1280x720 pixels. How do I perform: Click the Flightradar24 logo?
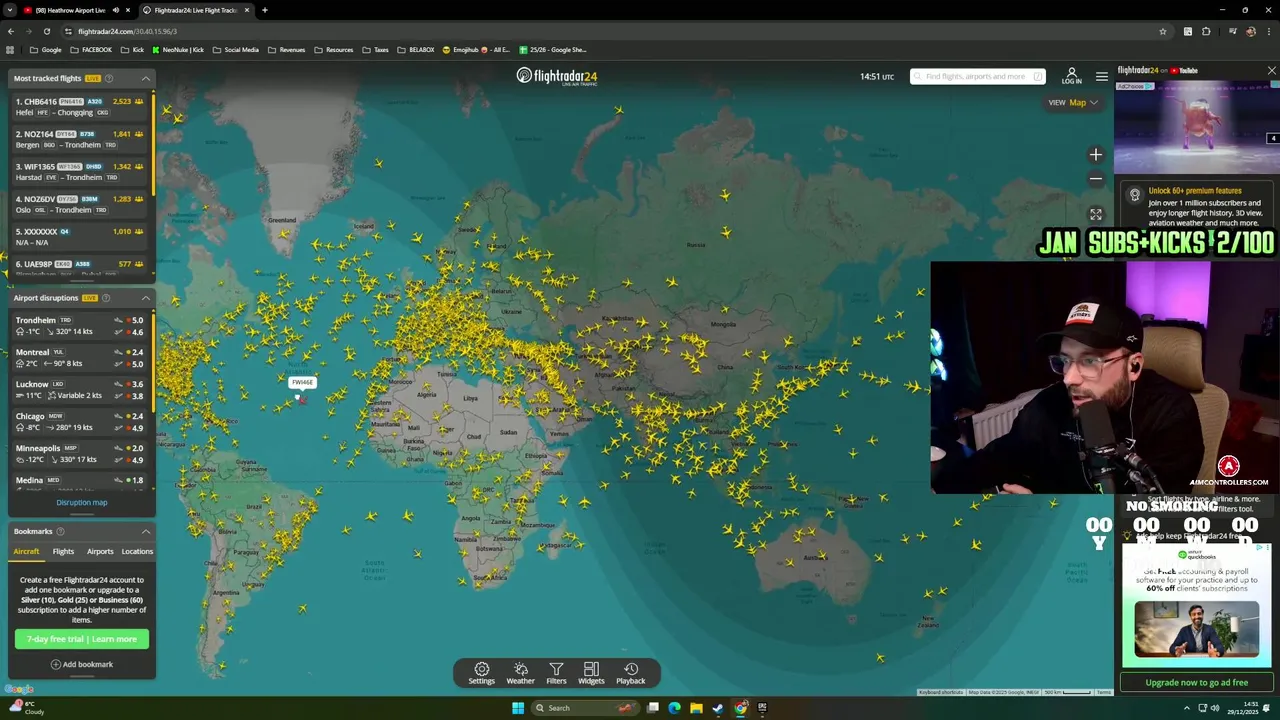pyautogui.click(x=557, y=76)
